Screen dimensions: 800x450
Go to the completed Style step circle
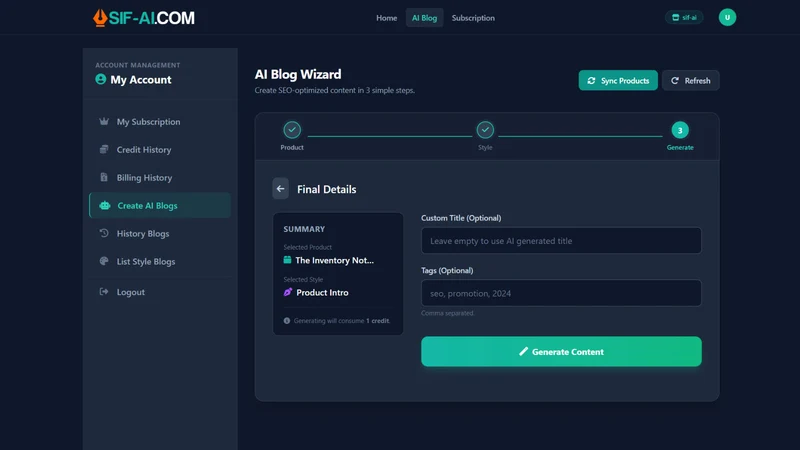(x=485, y=130)
